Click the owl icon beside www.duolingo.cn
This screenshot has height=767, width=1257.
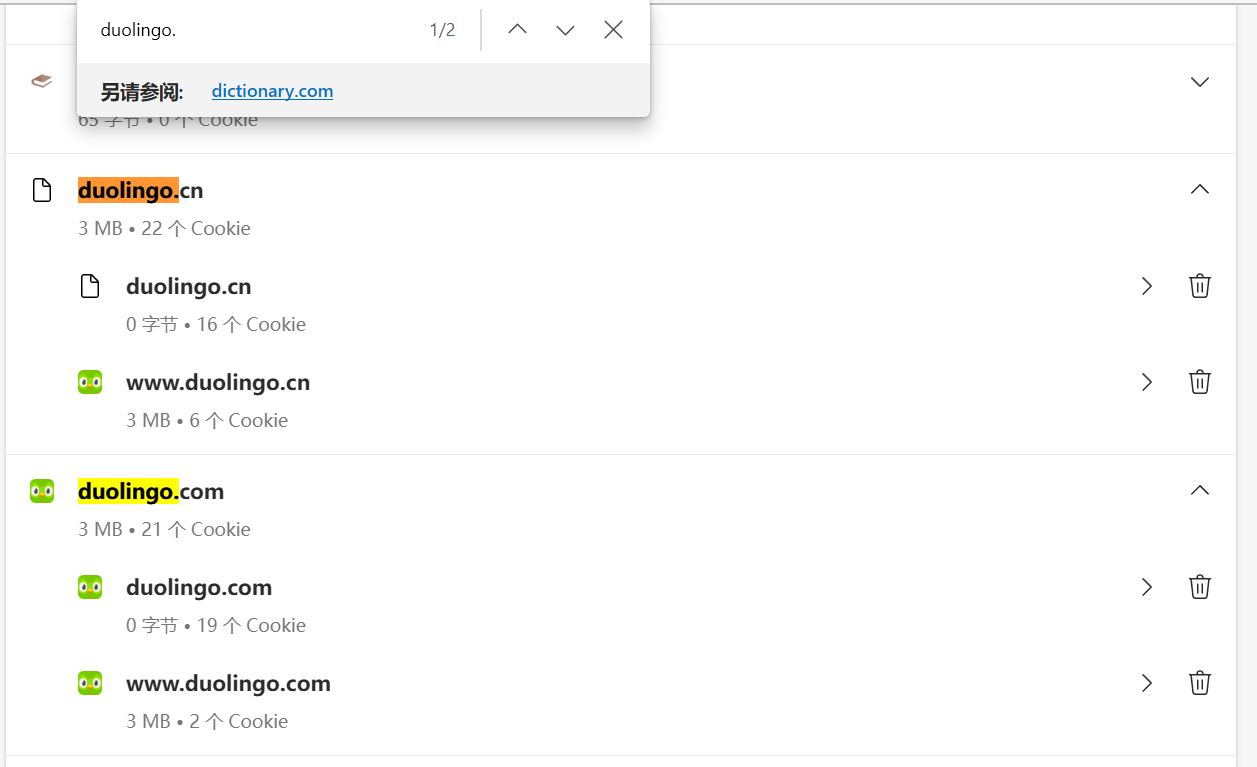tap(90, 382)
